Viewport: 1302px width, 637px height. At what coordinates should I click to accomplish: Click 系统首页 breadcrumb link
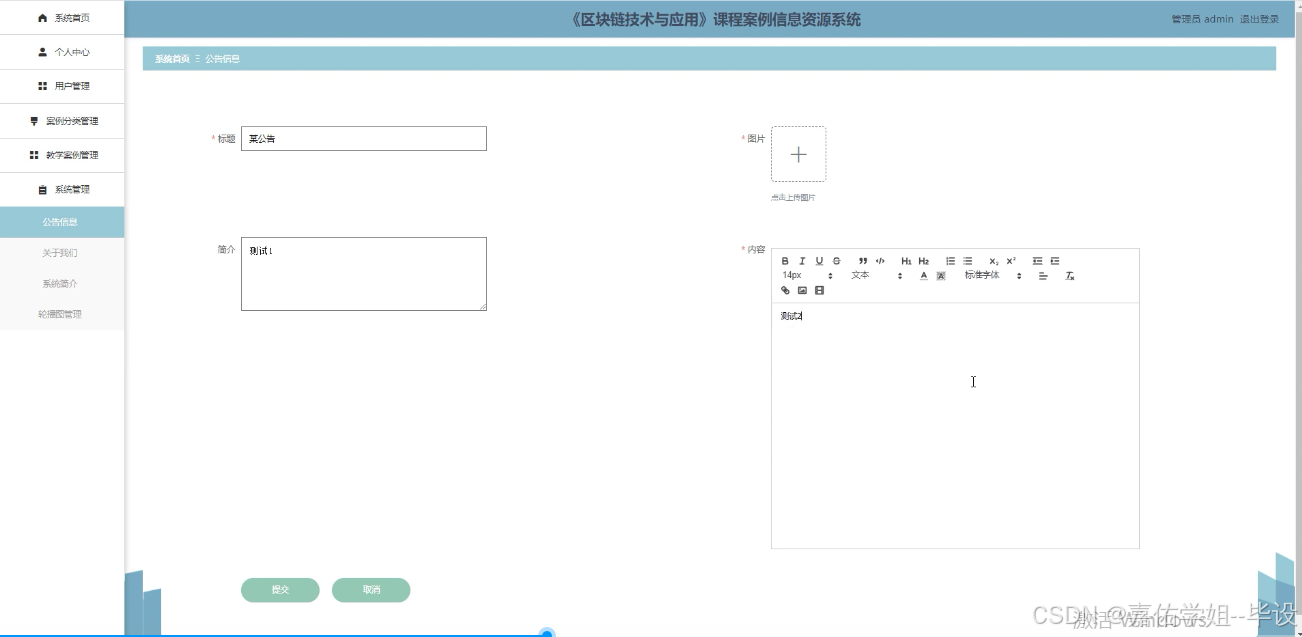pyautogui.click(x=172, y=59)
